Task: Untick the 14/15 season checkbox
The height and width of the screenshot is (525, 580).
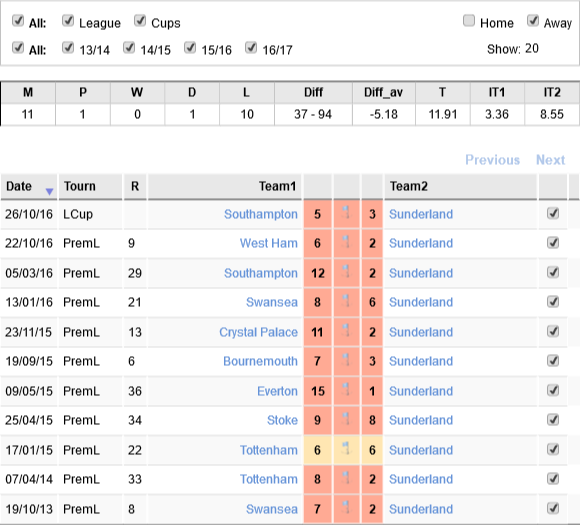Action: pyautogui.click(x=129, y=48)
